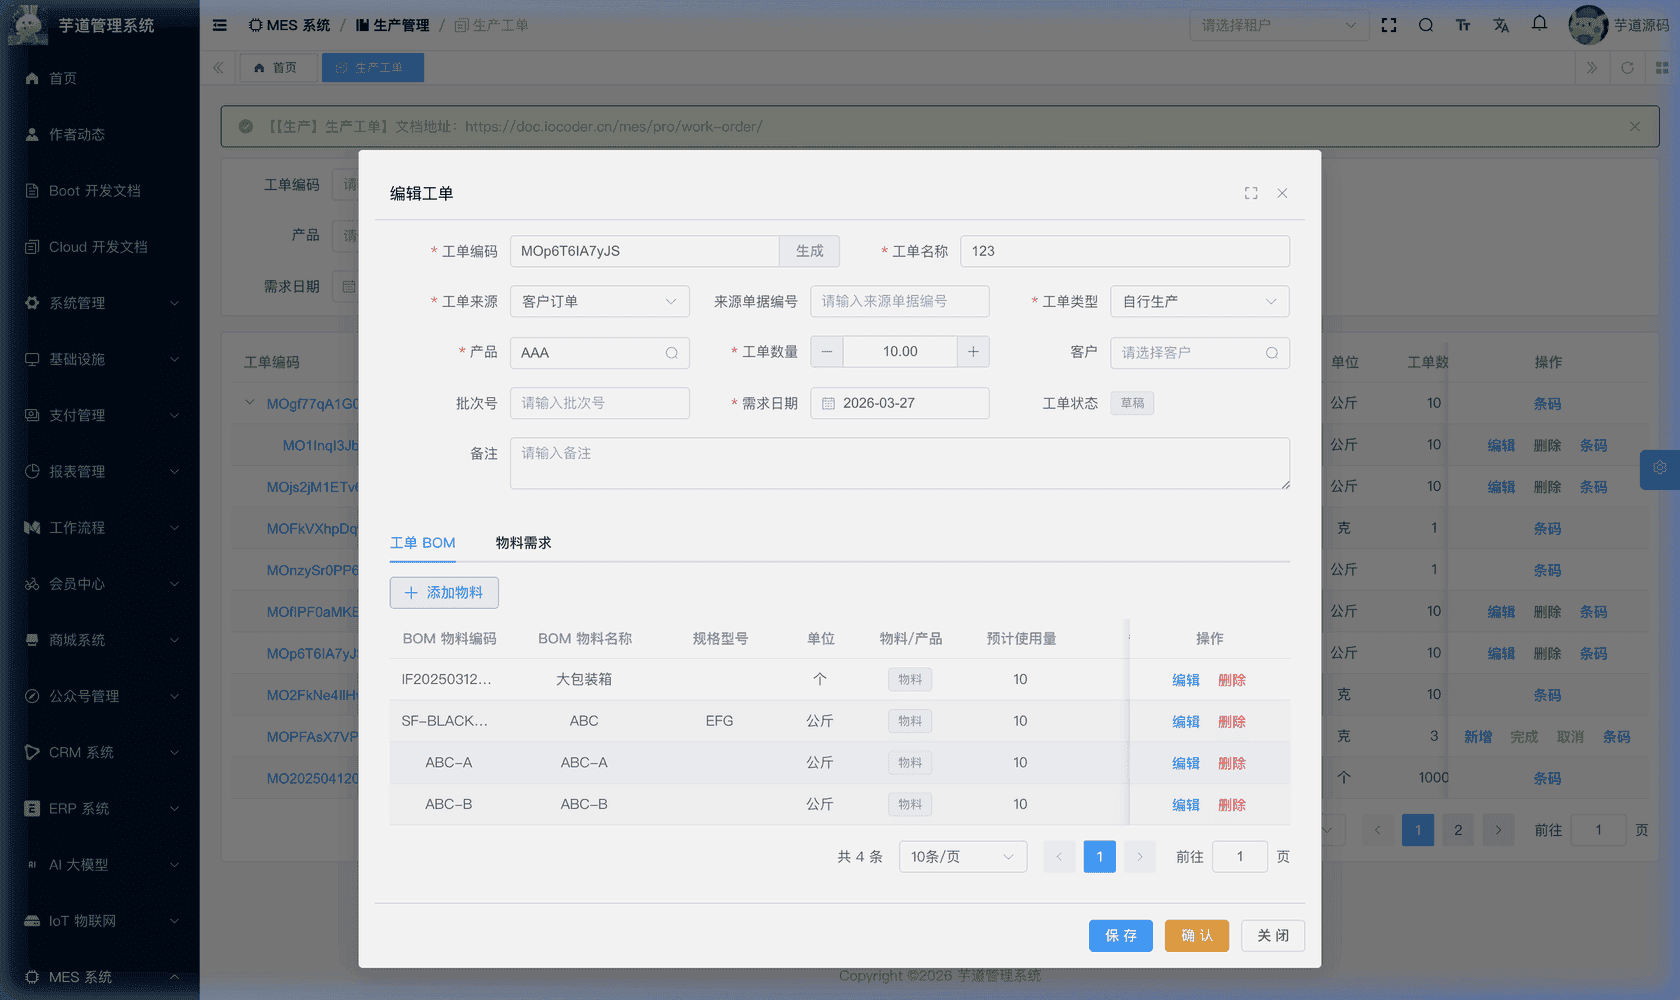Click 添加物料 to add a material
Image resolution: width=1680 pixels, height=1000 pixels.
(444, 592)
